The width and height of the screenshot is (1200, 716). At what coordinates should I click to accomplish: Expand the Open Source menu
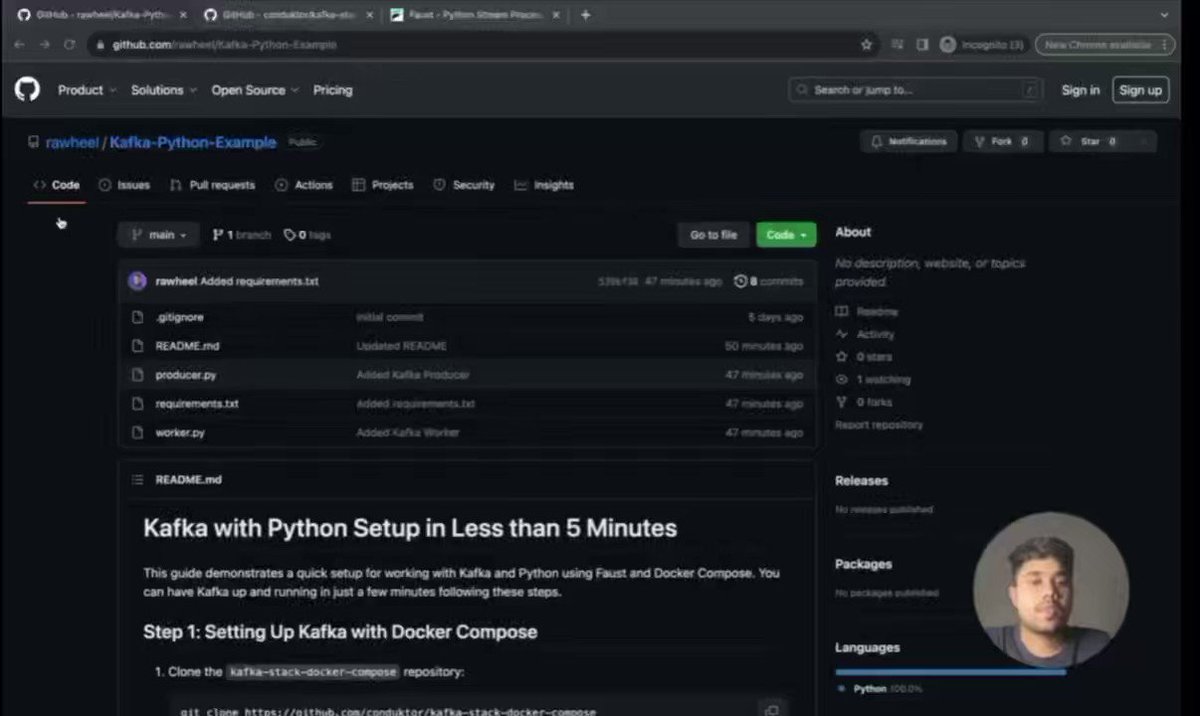point(255,90)
